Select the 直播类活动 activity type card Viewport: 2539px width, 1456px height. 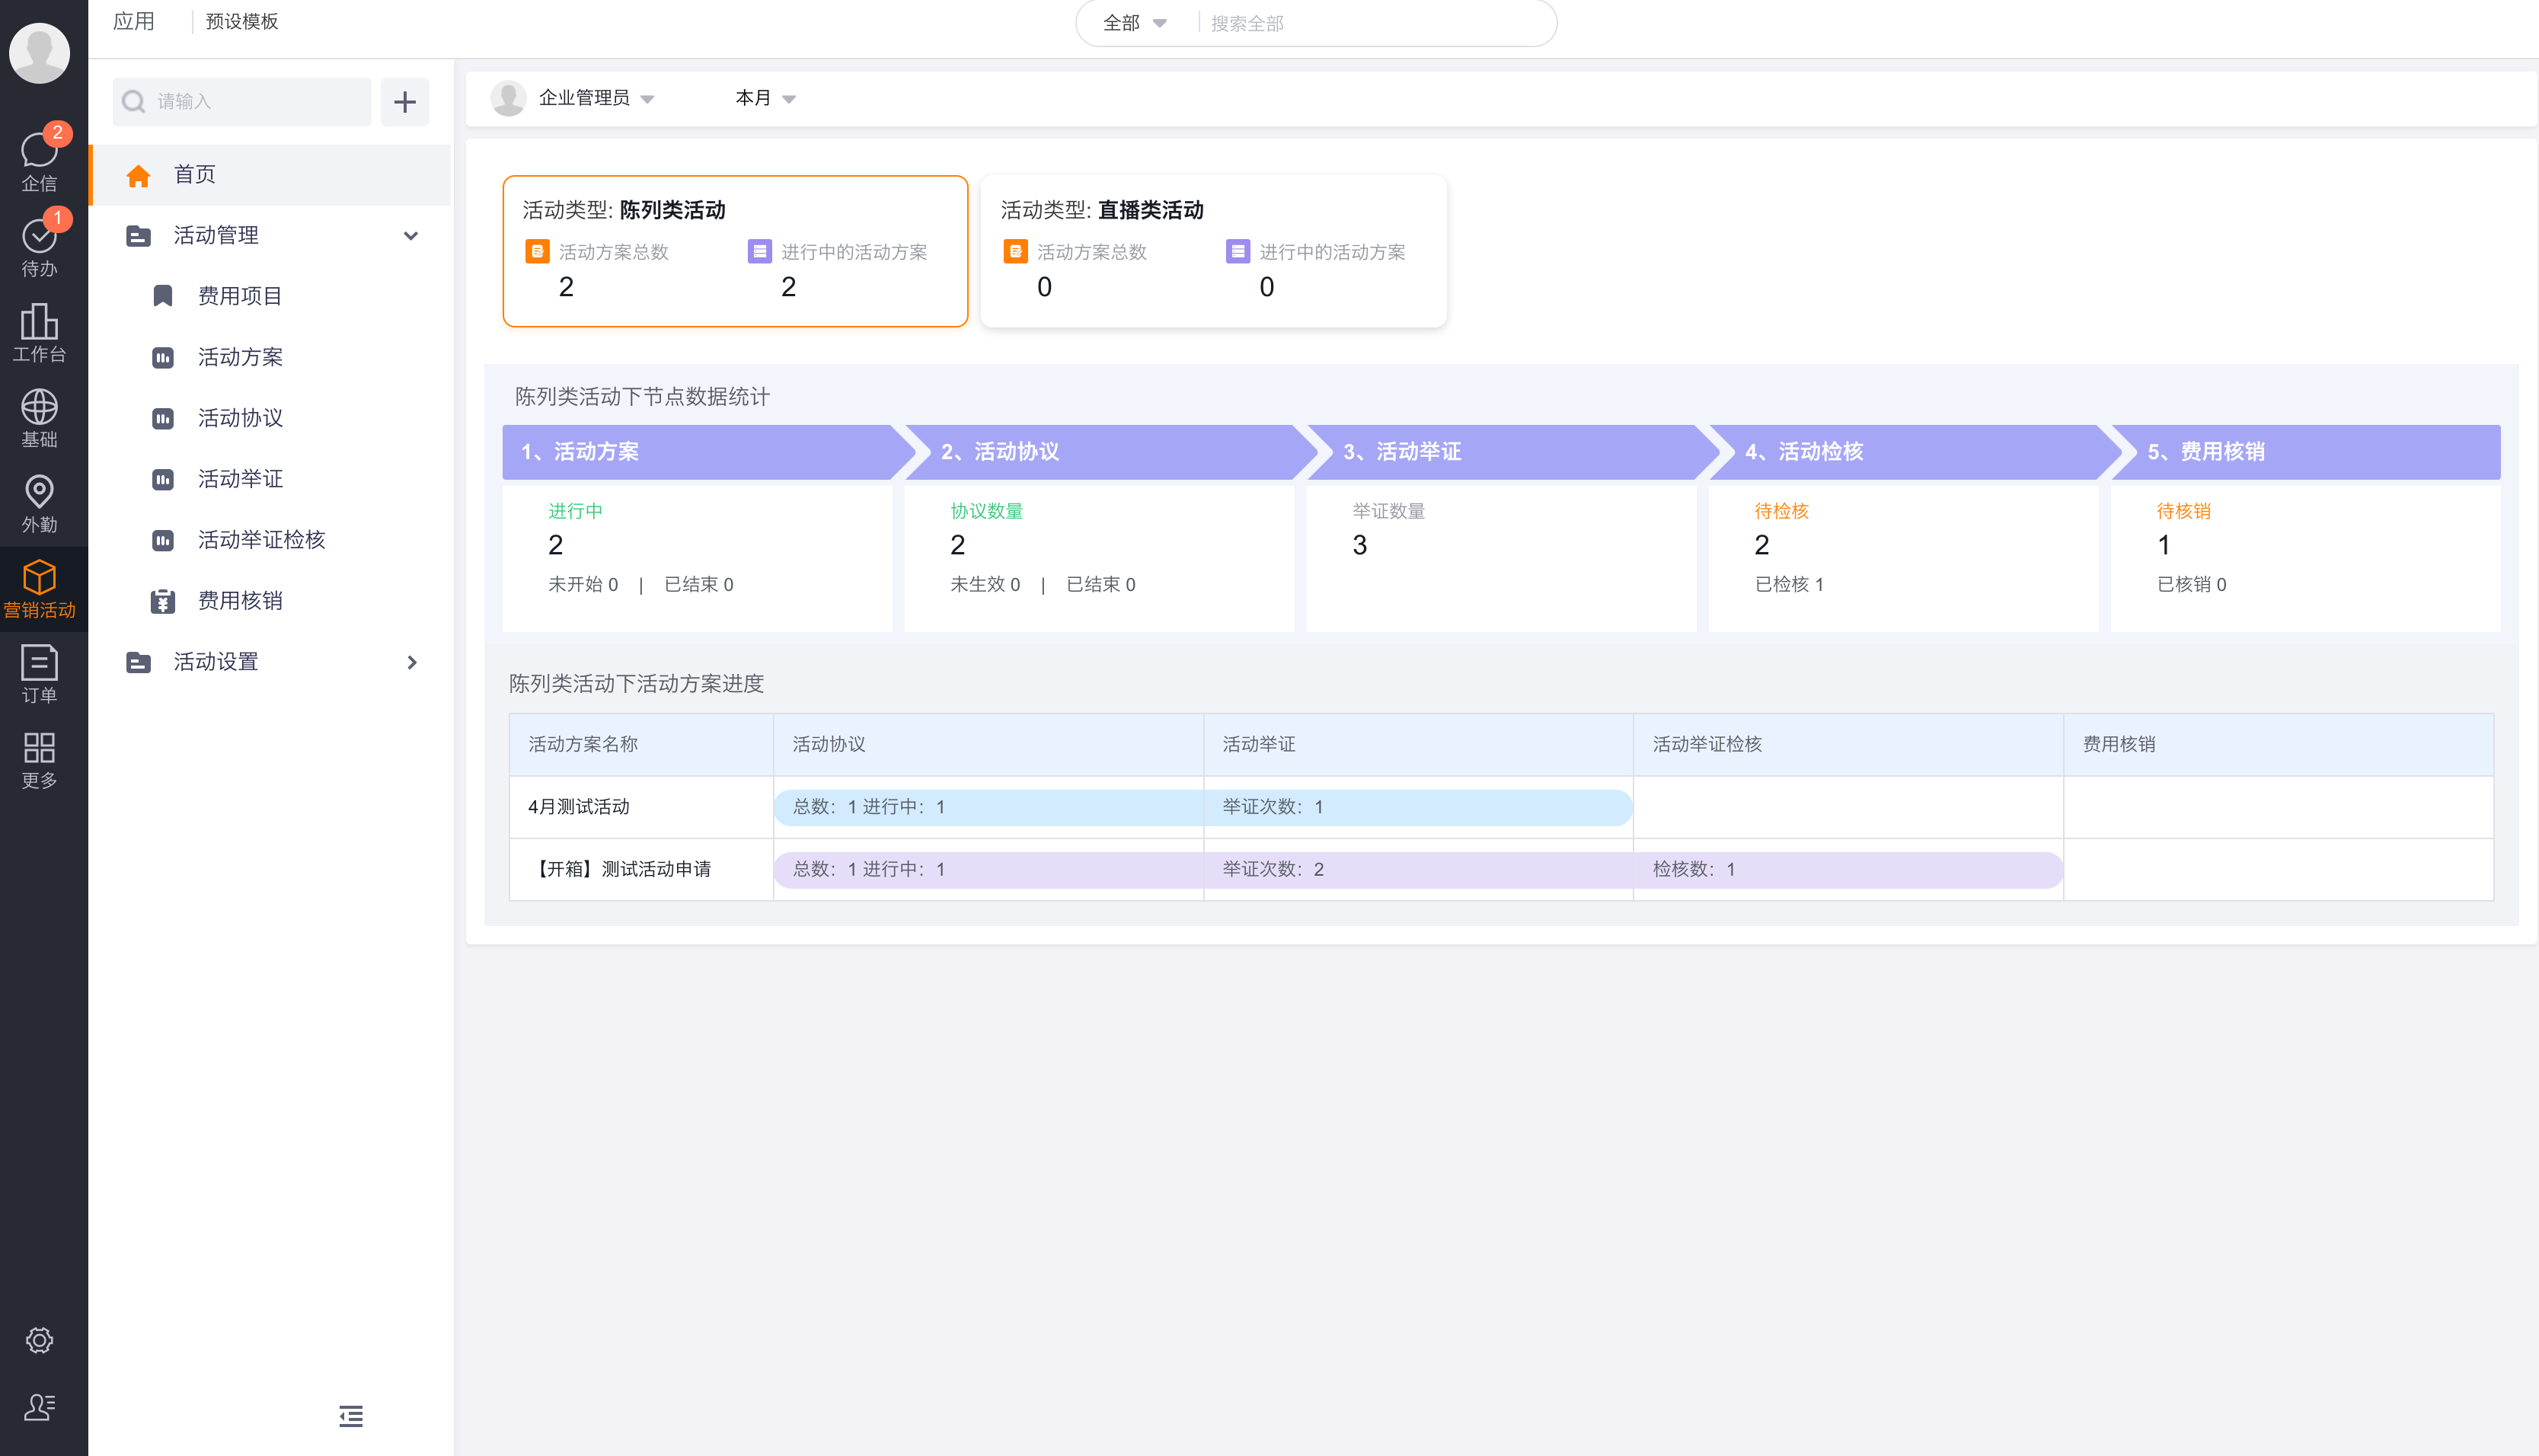click(x=1213, y=251)
